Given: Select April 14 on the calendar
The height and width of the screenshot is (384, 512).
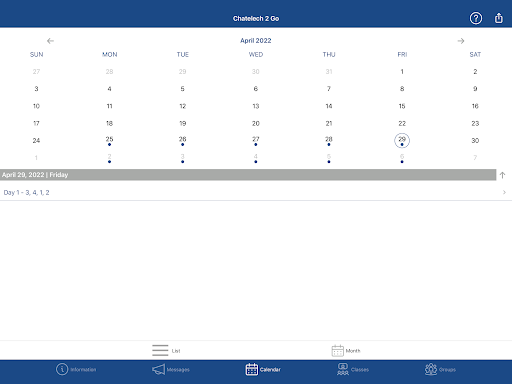Looking at the screenshot, I should [x=329, y=106].
